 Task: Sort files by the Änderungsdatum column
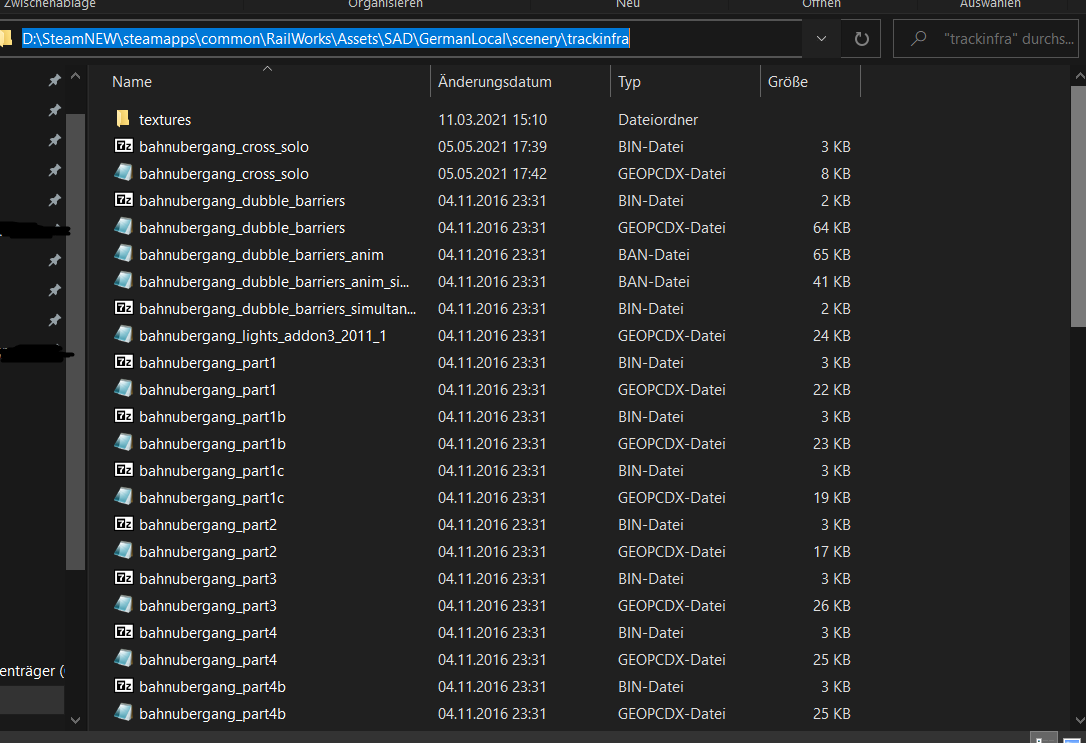pos(495,82)
